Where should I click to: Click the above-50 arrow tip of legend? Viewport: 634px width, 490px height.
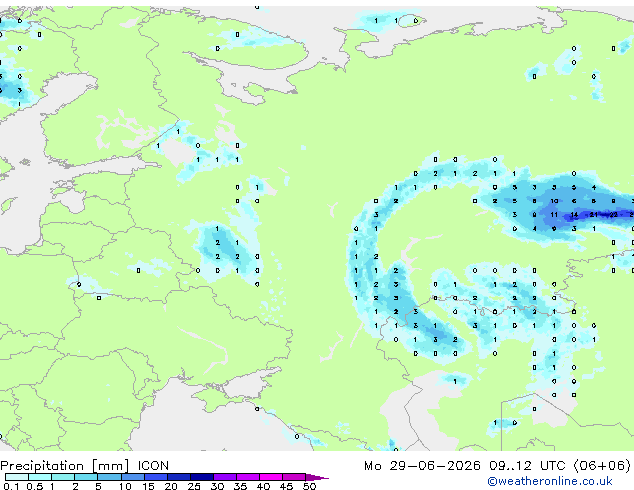coord(317,477)
